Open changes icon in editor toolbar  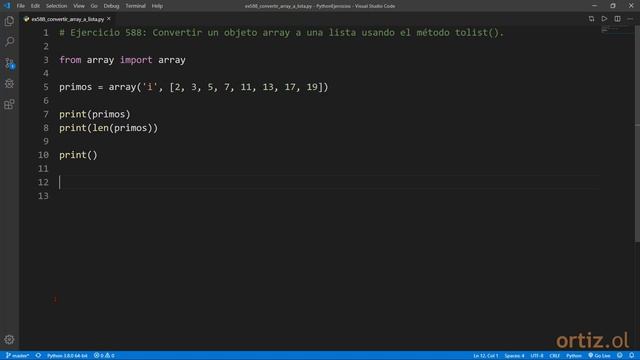(x=591, y=19)
